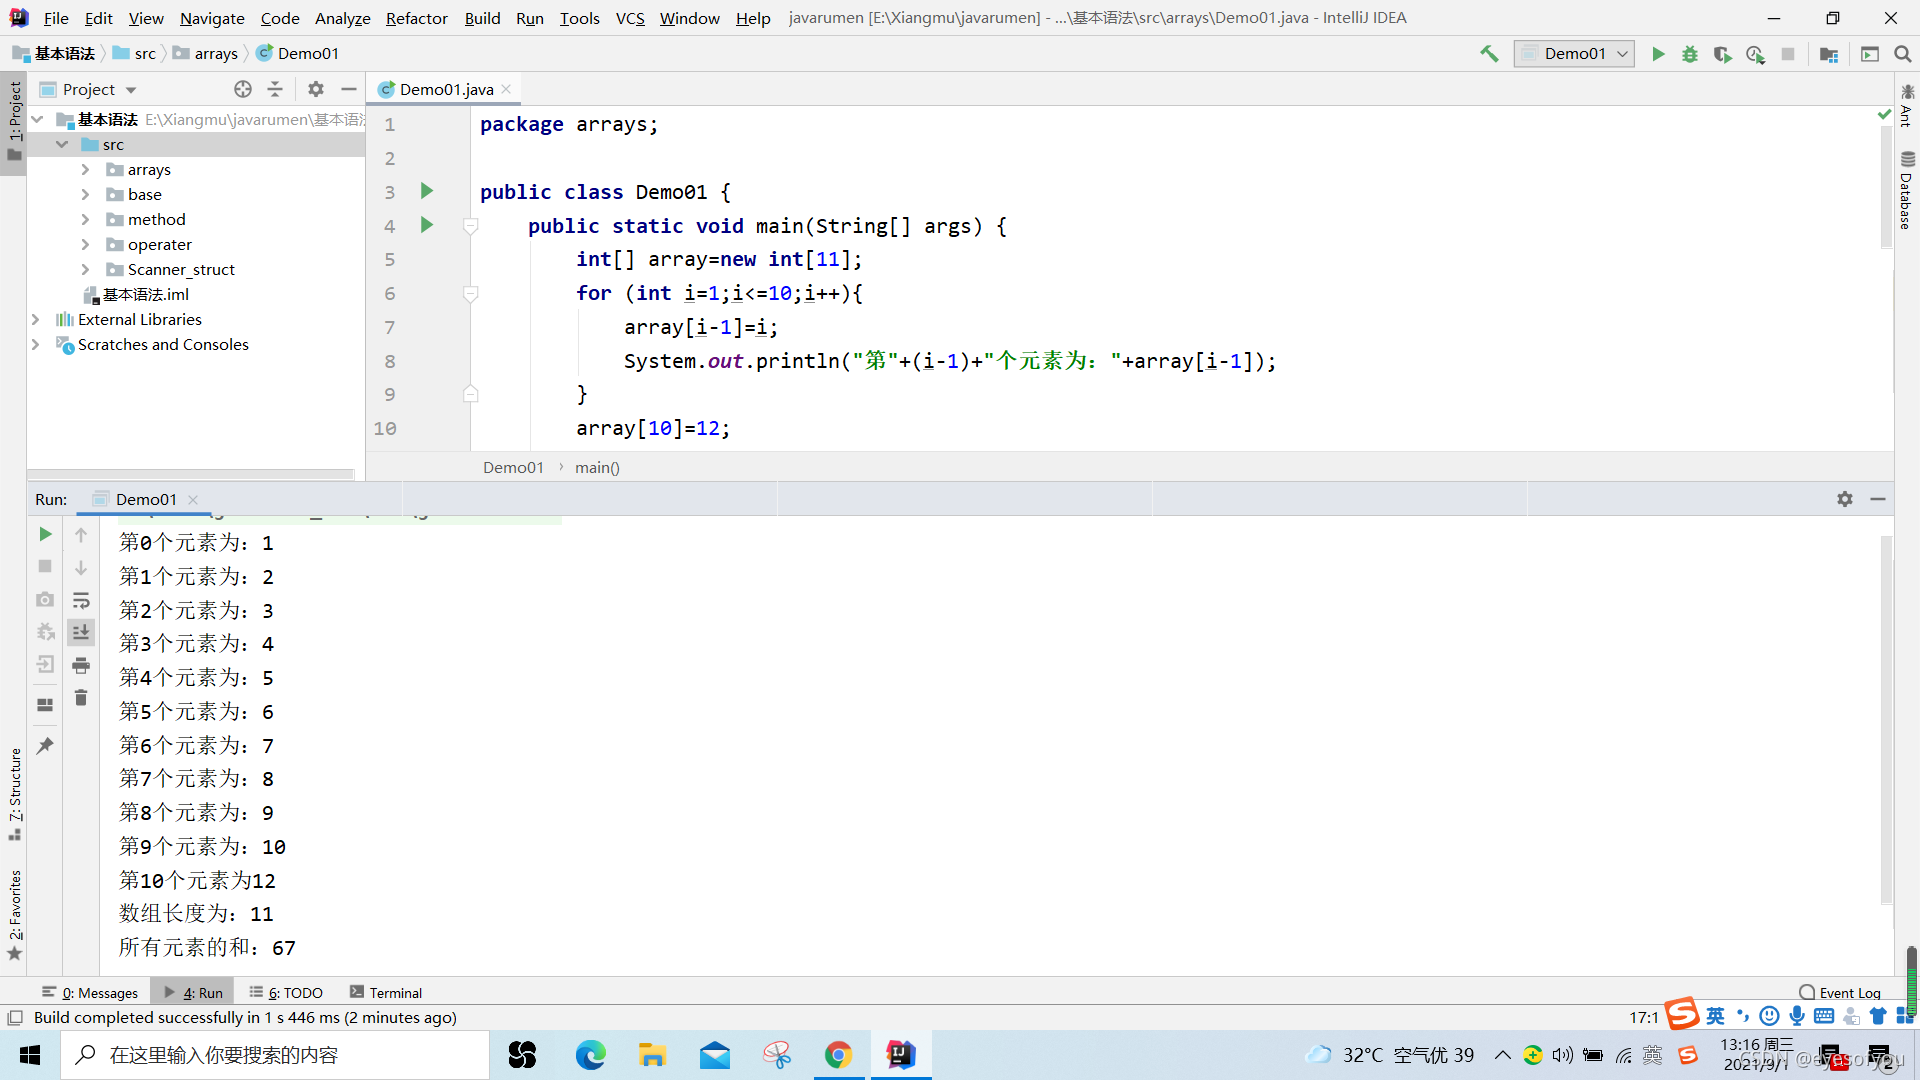Expand Scratches and Consoles node
Screen dimensions: 1920x1080
click(x=35, y=344)
